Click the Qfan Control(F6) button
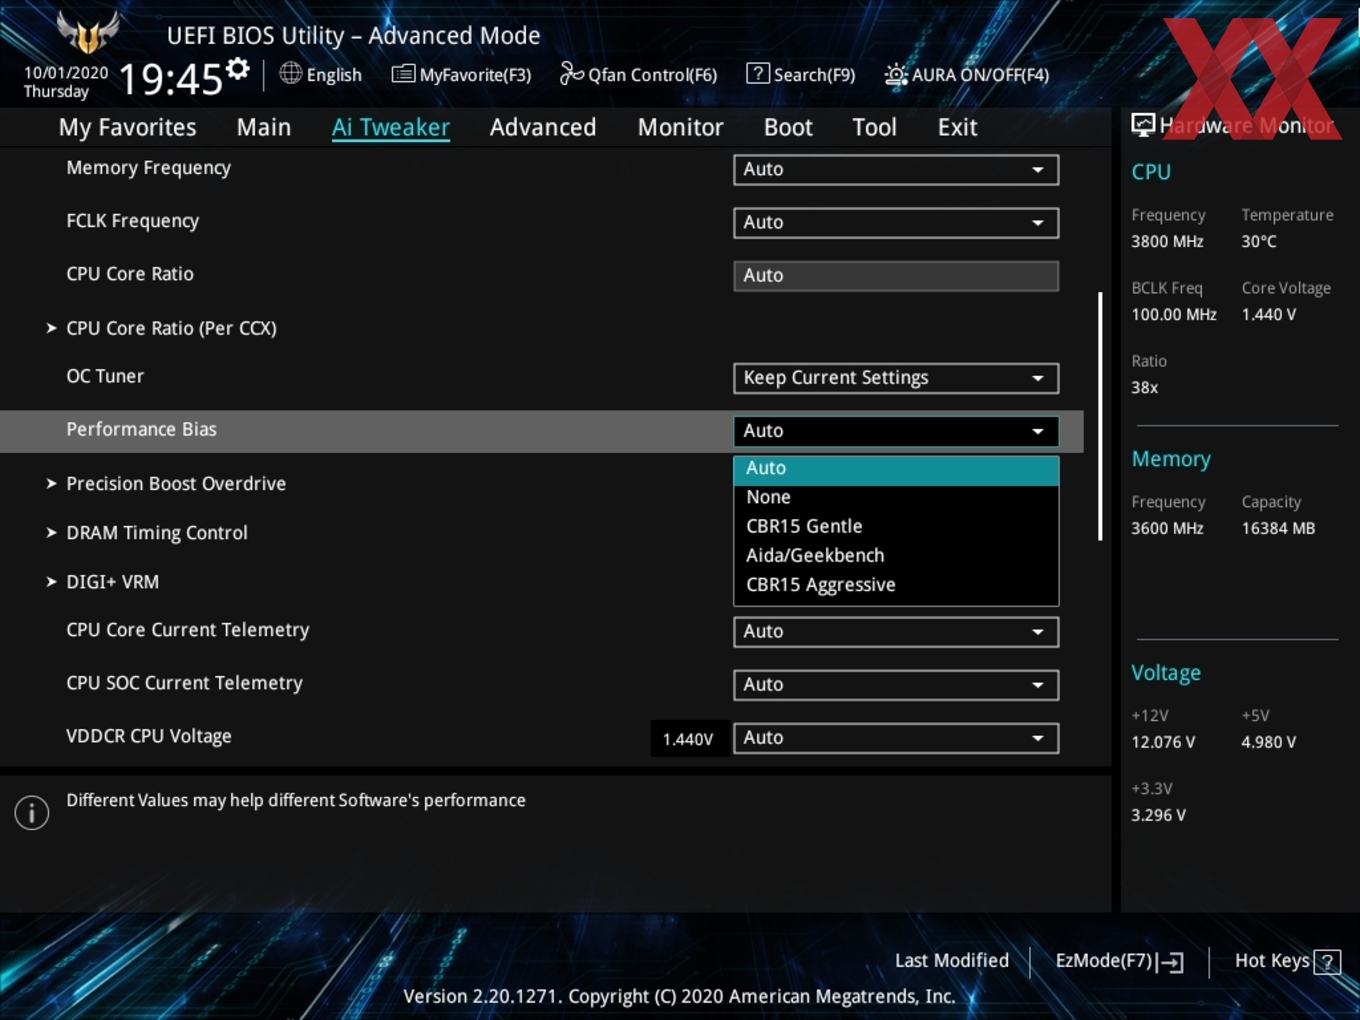Screen dimensions: 1360x1020 point(638,74)
